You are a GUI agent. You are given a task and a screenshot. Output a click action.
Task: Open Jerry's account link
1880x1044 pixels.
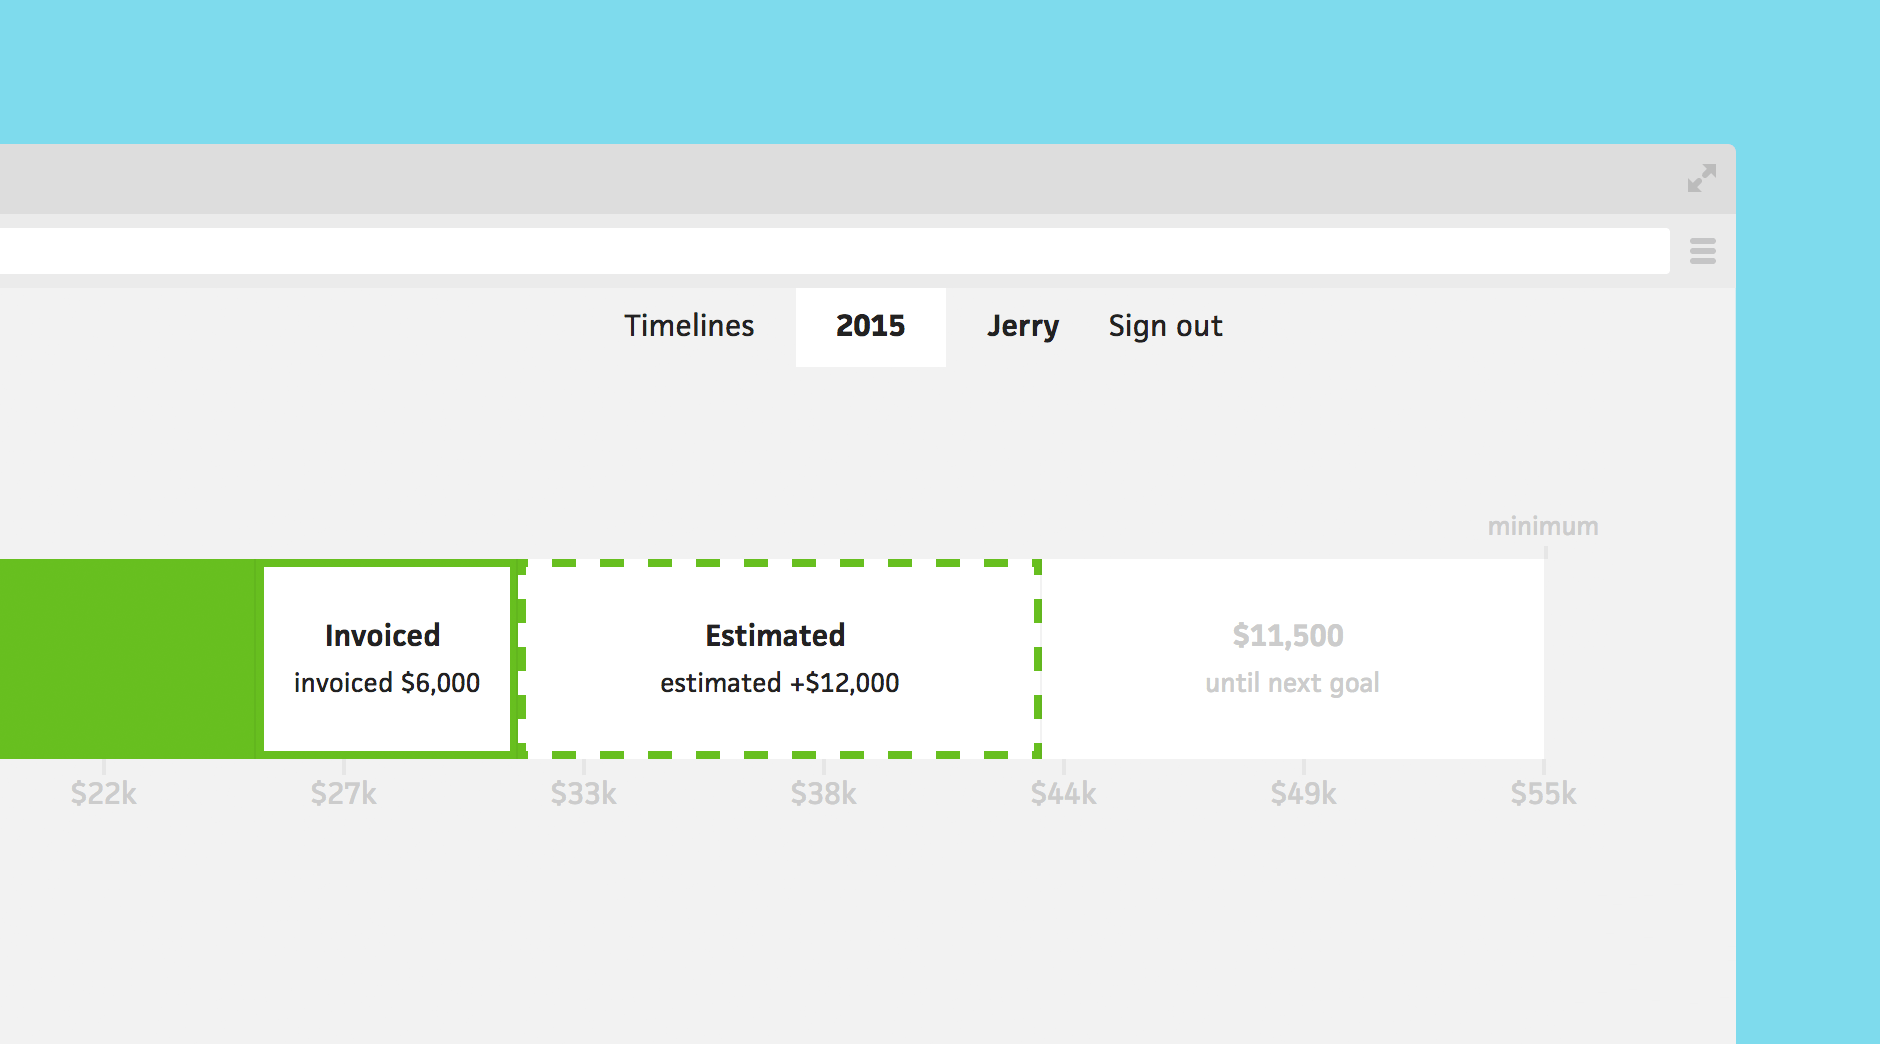(x=1022, y=326)
